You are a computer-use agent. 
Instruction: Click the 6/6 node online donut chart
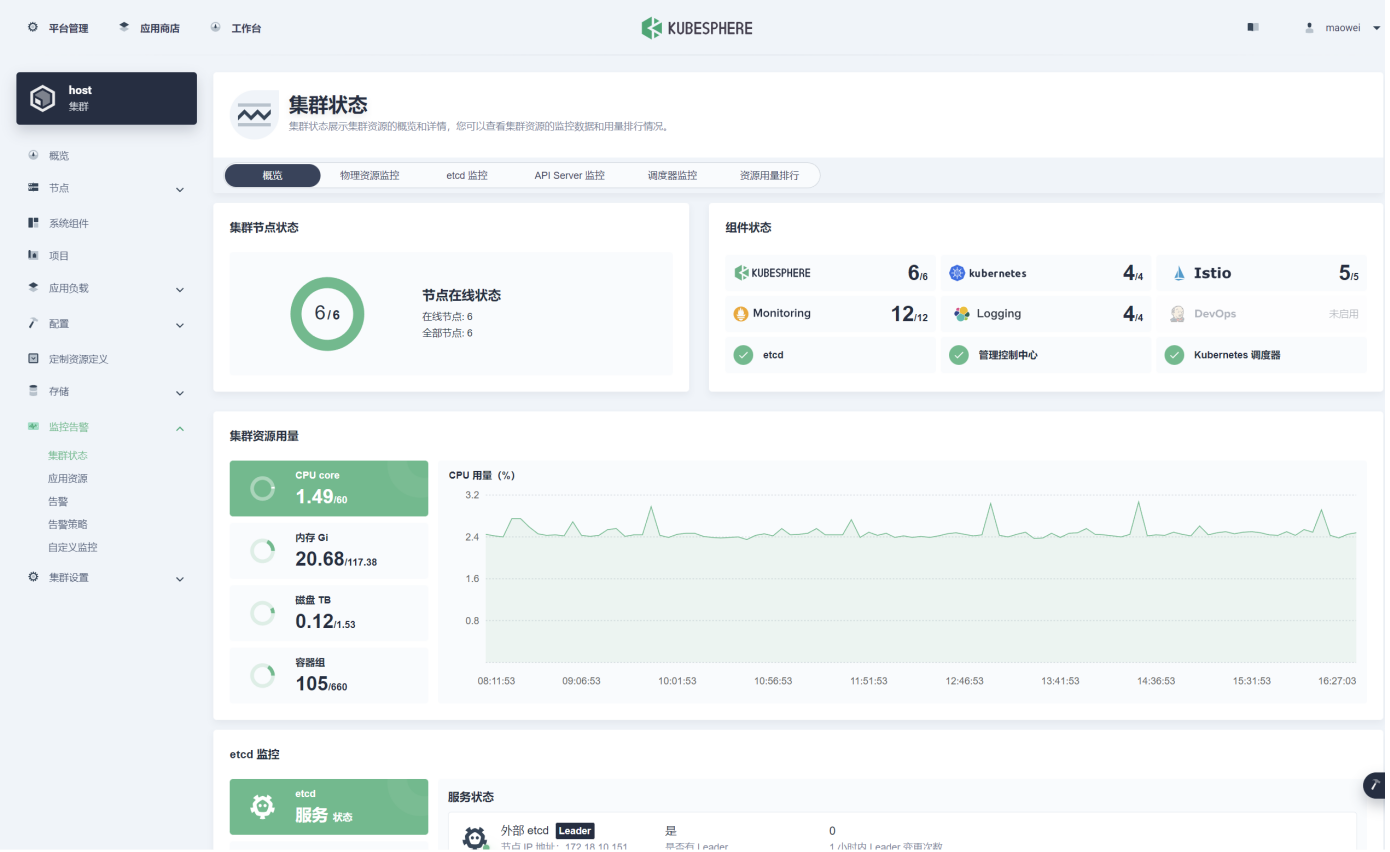327,314
